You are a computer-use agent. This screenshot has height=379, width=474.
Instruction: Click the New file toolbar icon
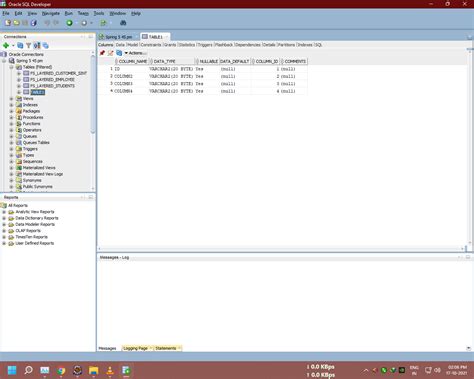[x=8, y=23]
